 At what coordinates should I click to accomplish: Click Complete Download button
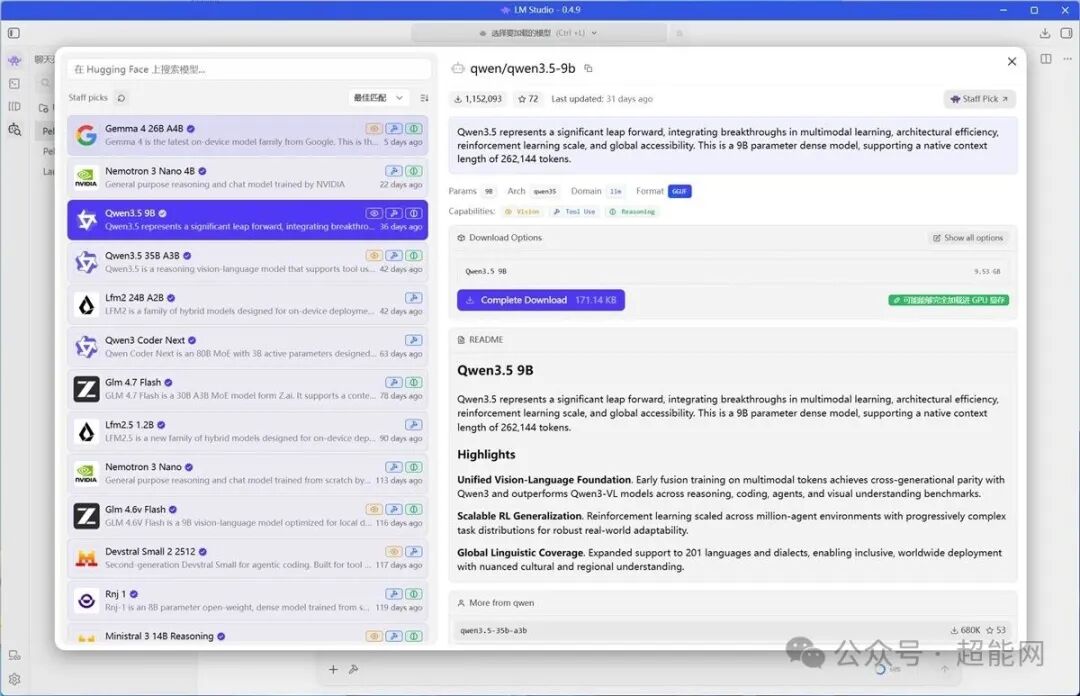click(541, 300)
